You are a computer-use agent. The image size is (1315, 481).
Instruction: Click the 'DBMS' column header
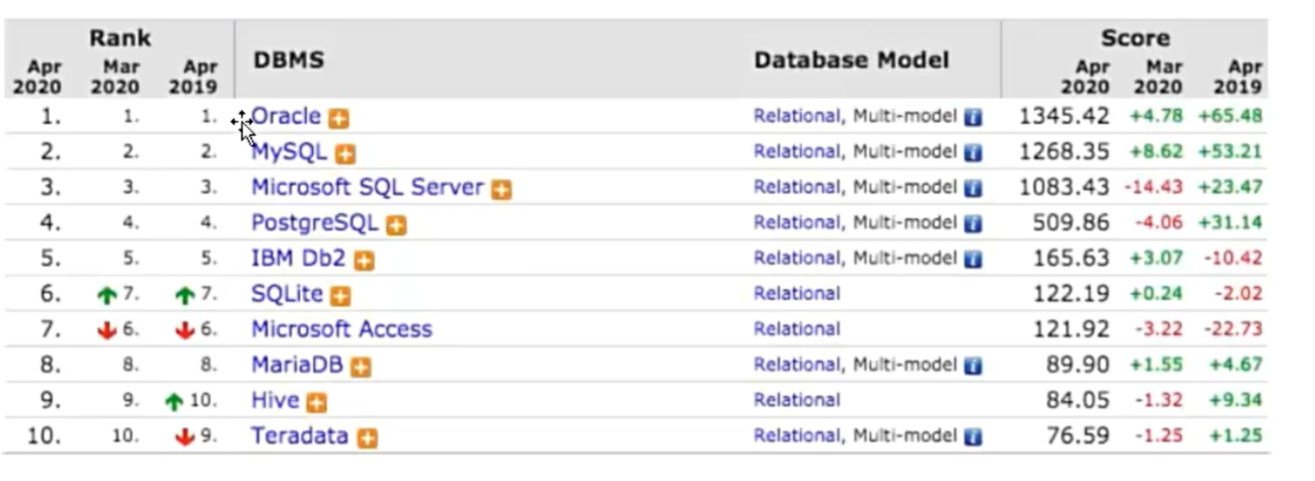[x=289, y=60]
